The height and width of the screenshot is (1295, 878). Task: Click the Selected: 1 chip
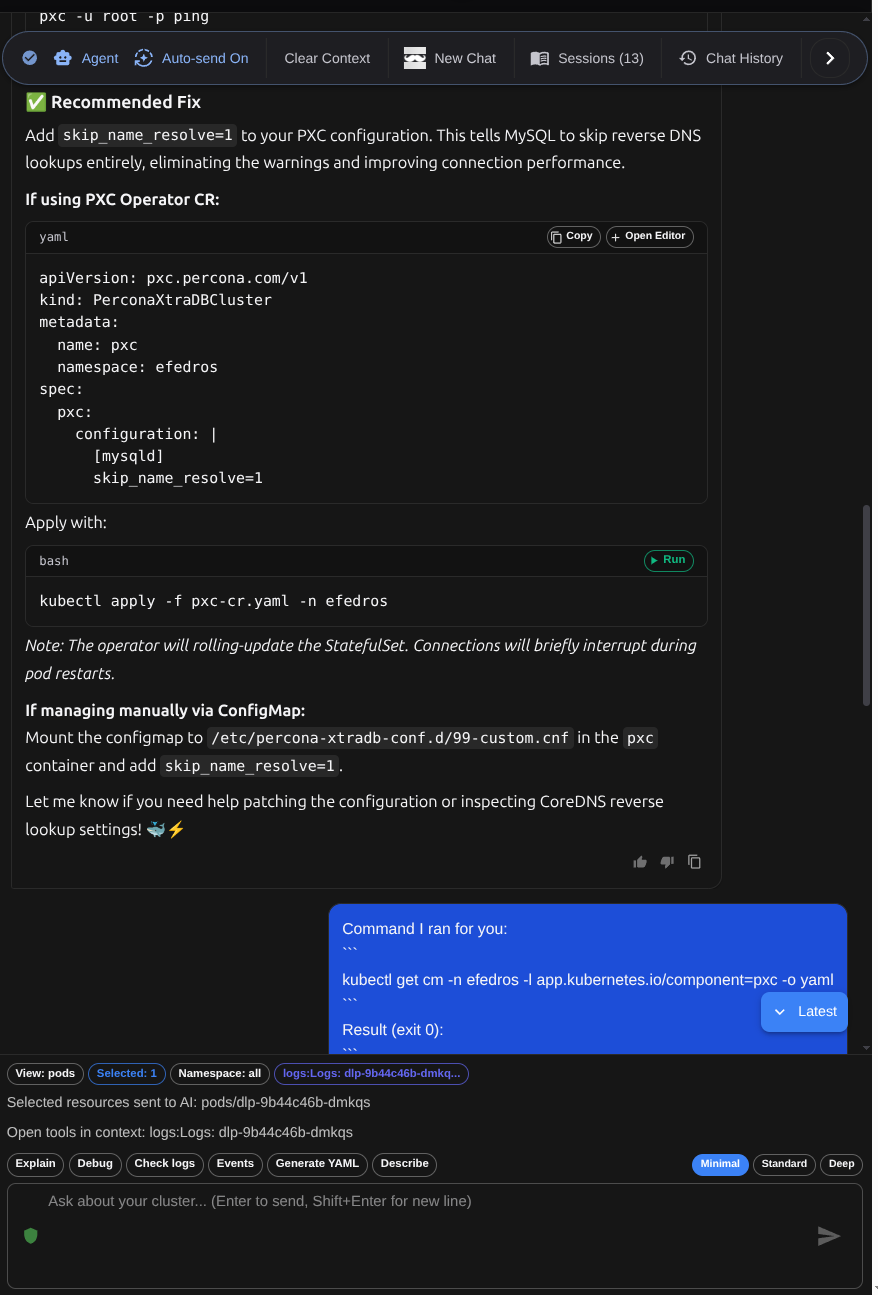click(127, 1073)
